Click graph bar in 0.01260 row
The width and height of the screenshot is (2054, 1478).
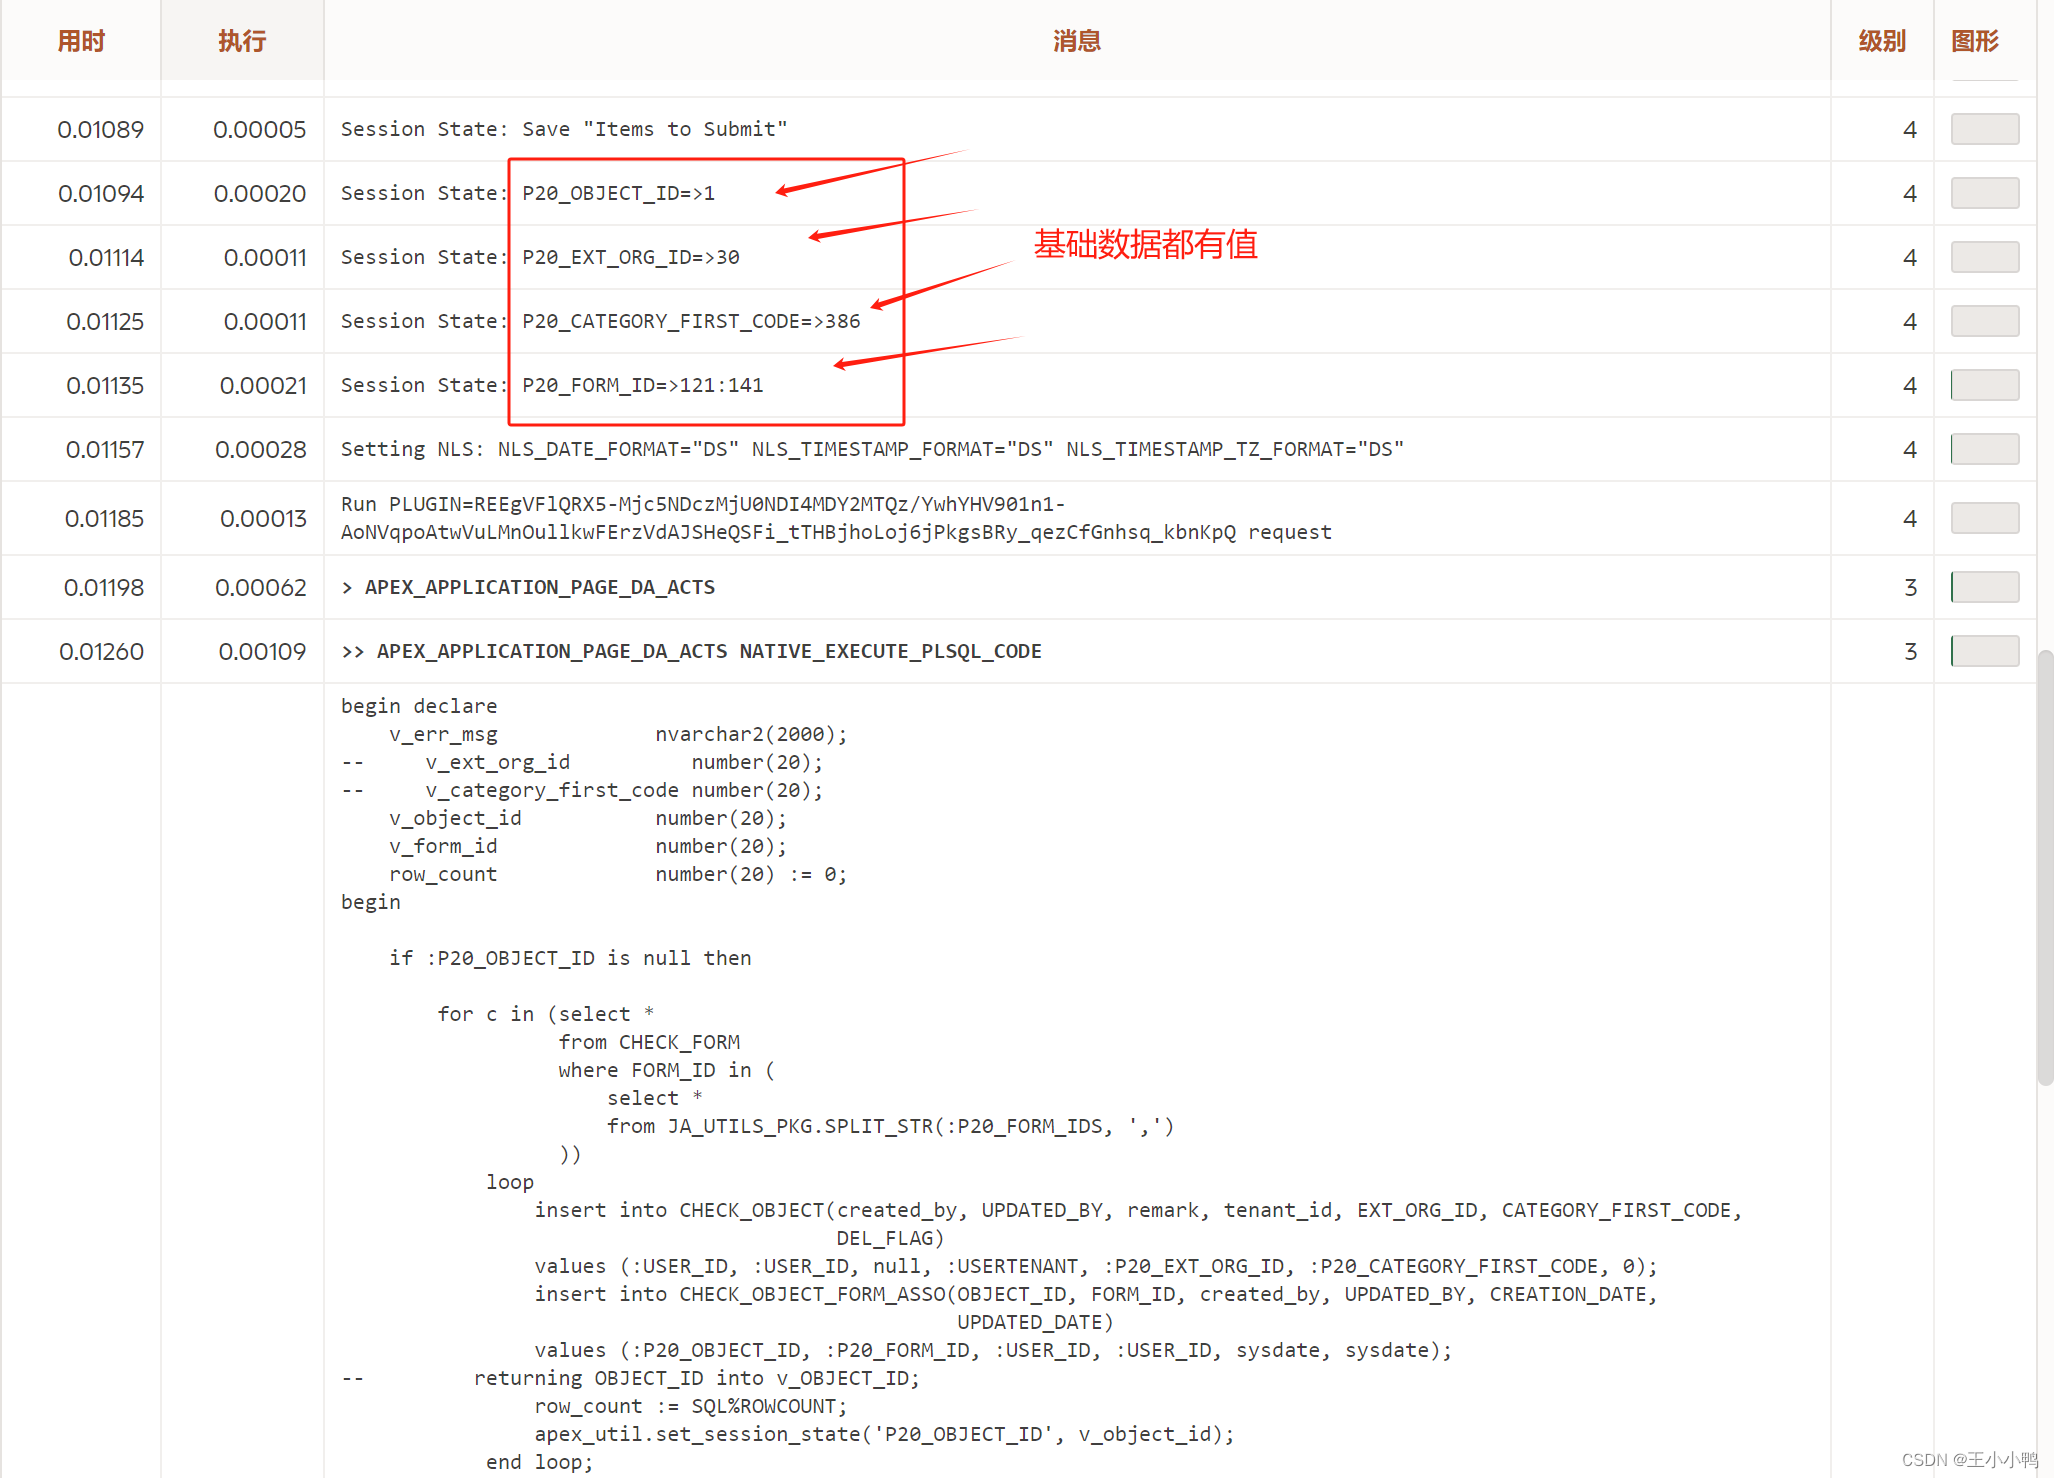pyautogui.click(x=1985, y=651)
